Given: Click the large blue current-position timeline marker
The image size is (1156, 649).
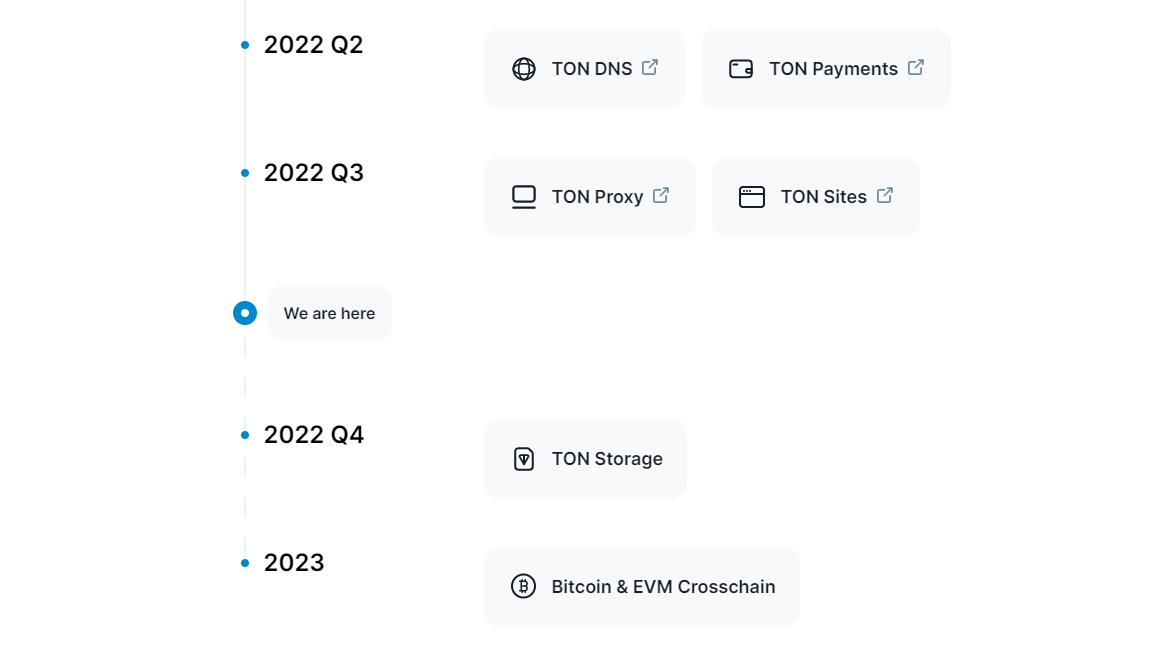Looking at the screenshot, I should coord(245,313).
